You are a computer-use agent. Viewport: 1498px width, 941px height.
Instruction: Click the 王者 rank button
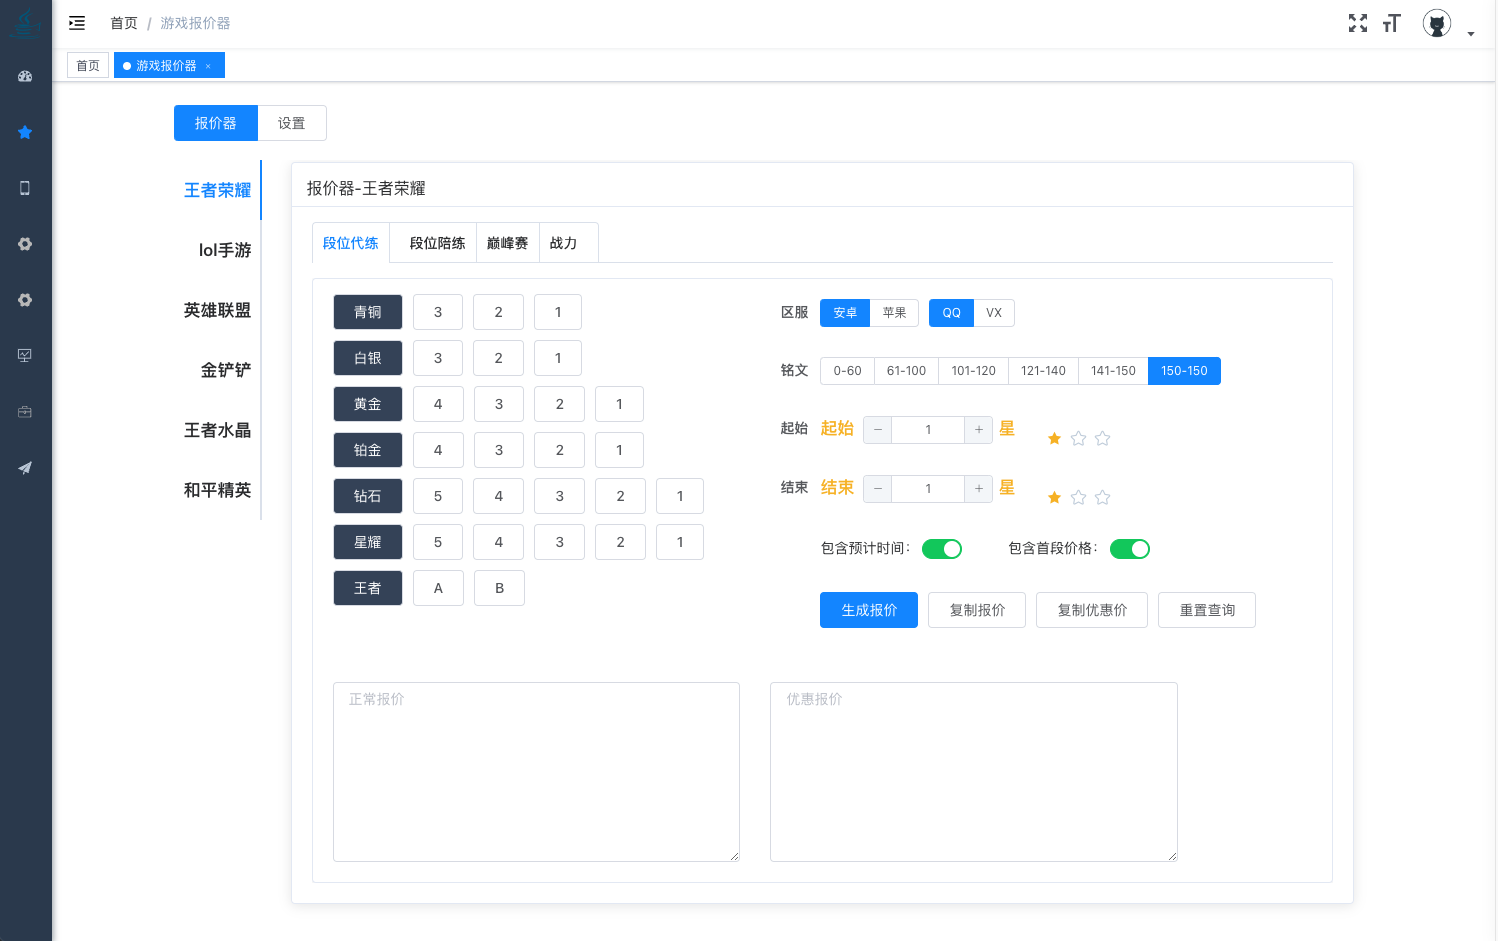click(368, 588)
